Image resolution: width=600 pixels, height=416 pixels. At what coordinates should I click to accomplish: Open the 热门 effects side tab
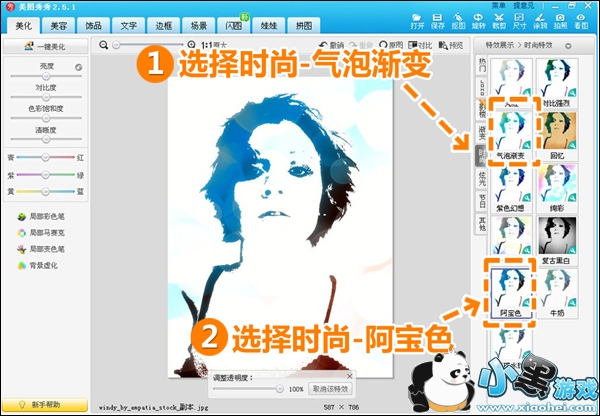482,65
